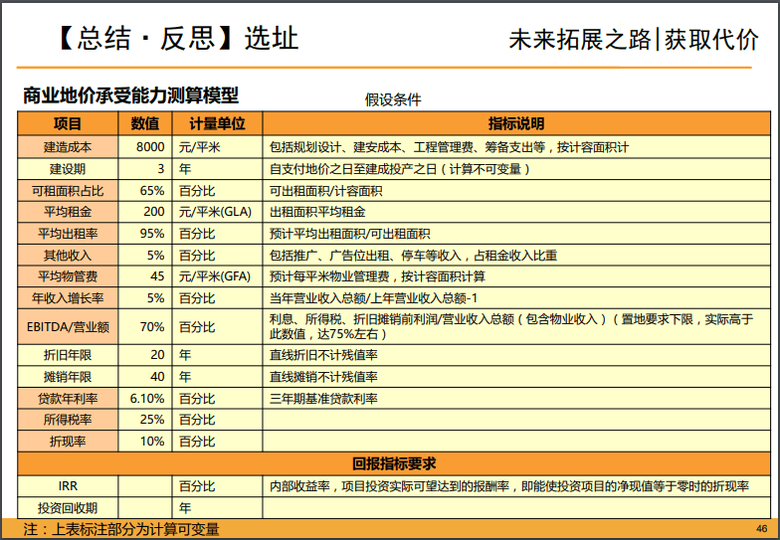Click the 计量单位 column header
This screenshot has width=780, height=540.
coord(217,124)
